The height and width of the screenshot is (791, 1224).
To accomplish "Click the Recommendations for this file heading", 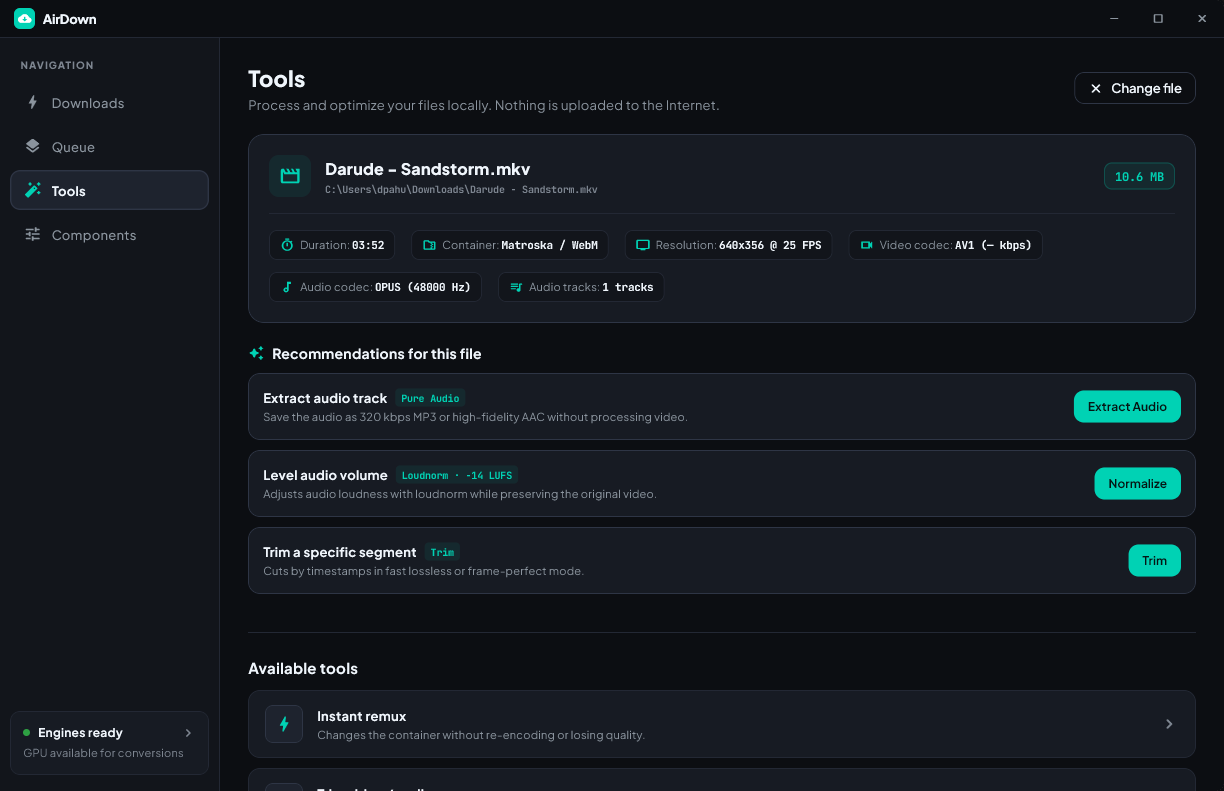I will click(376, 354).
